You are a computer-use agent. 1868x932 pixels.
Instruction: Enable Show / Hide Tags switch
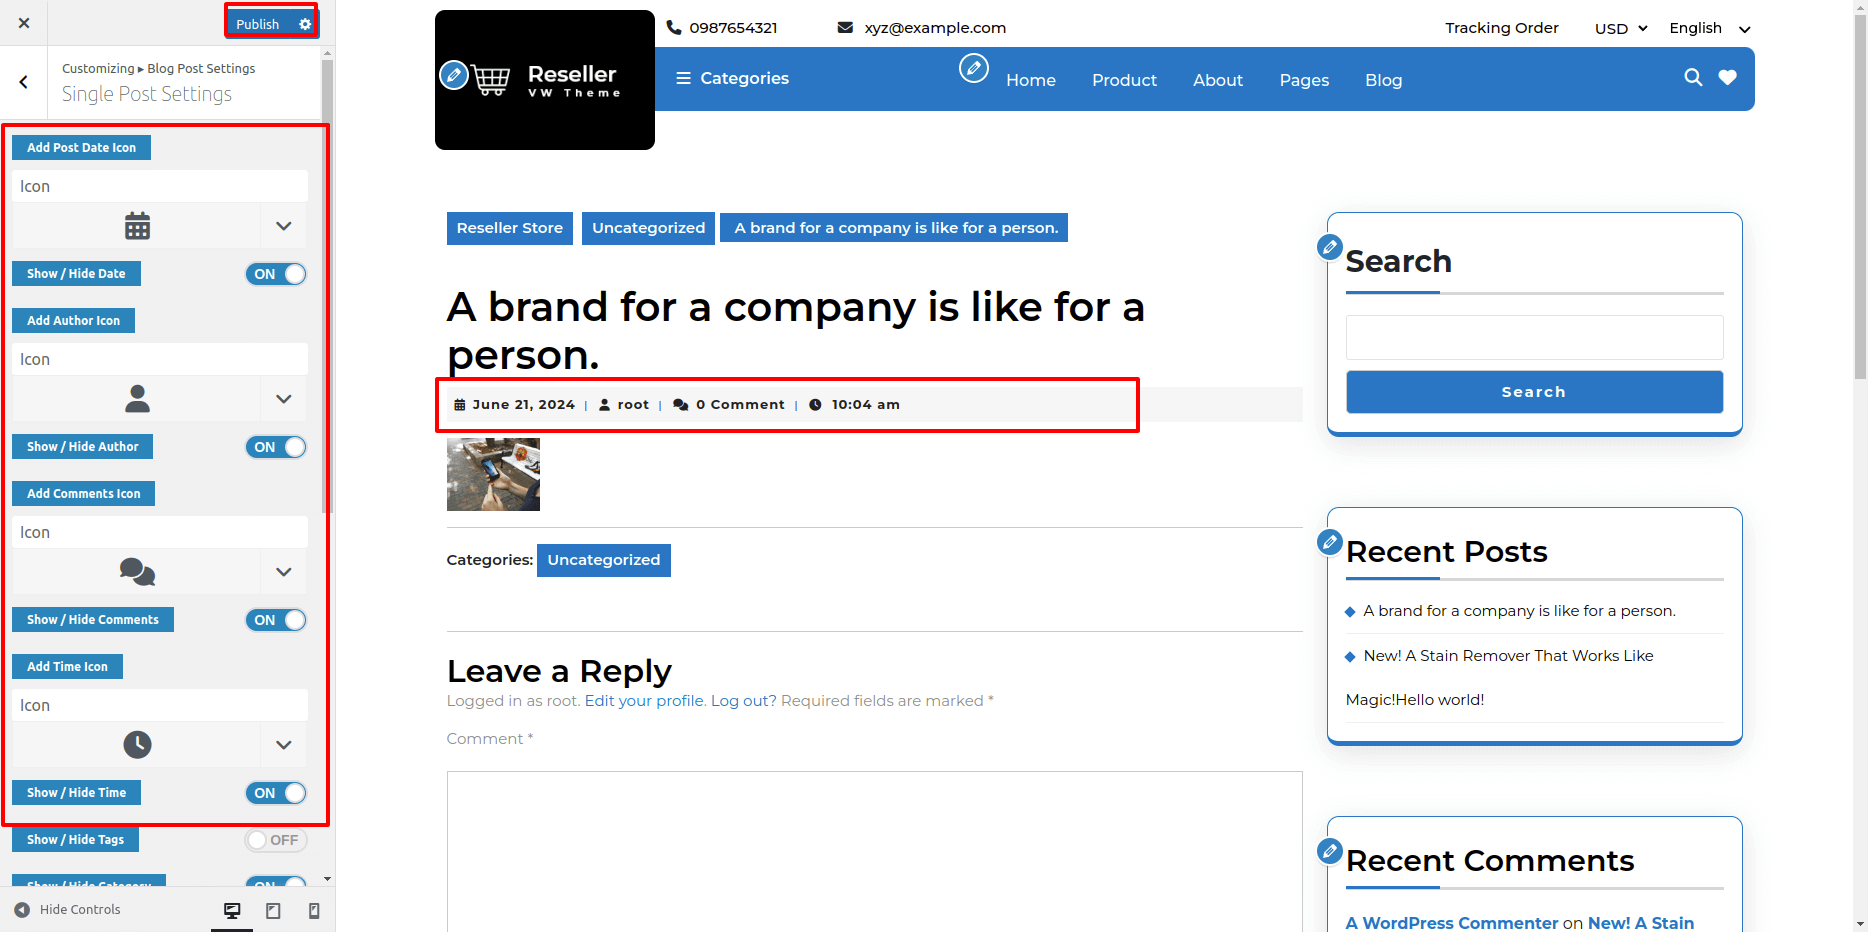point(276,840)
